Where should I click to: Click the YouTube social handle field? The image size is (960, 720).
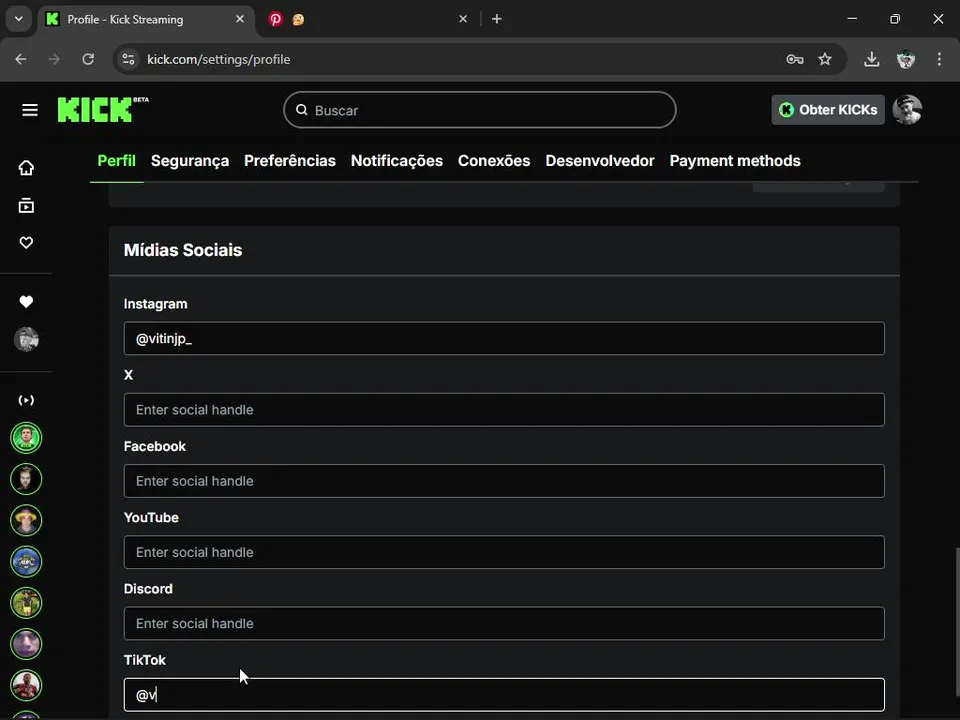pyautogui.click(x=504, y=552)
